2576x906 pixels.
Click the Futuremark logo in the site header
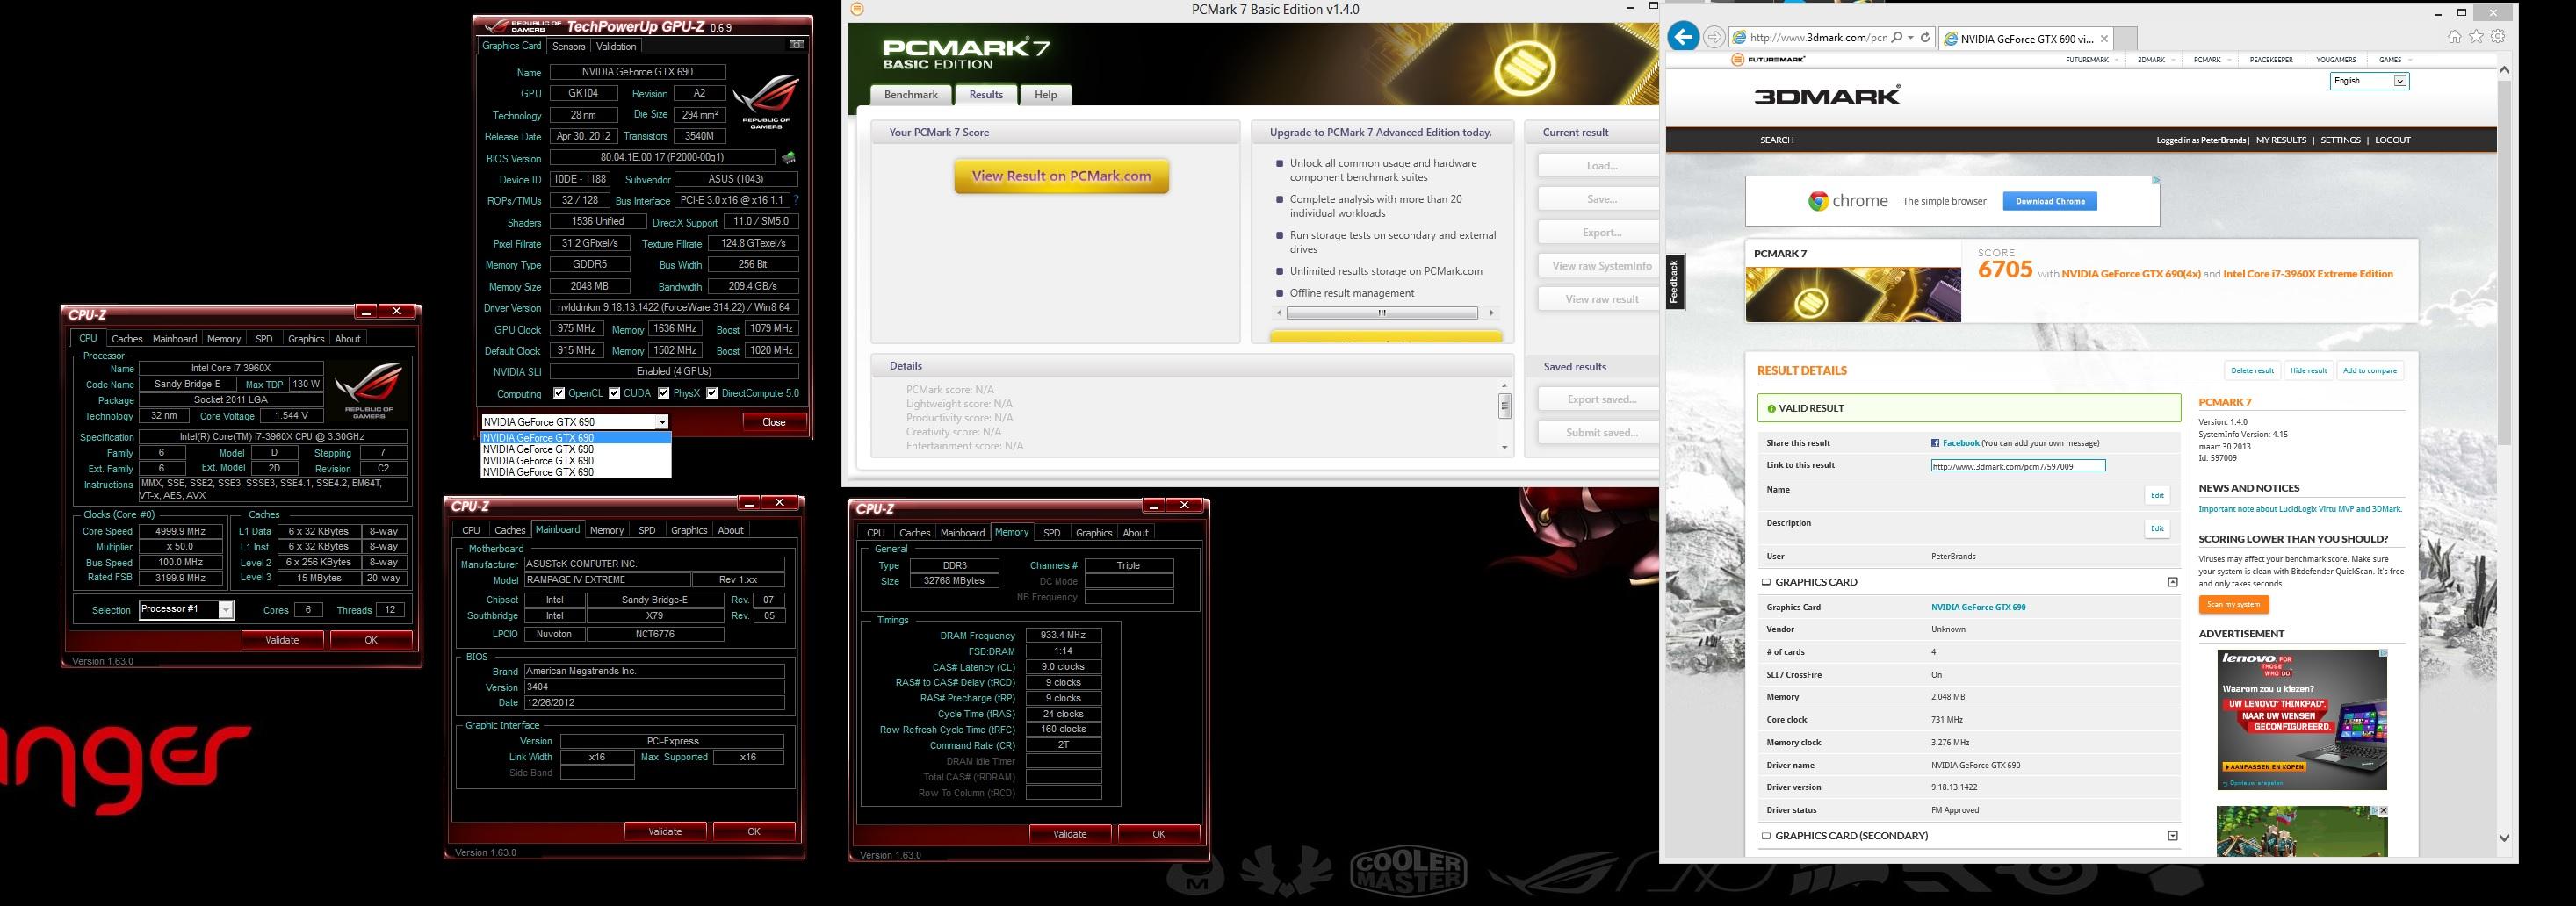pos(1768,60)
